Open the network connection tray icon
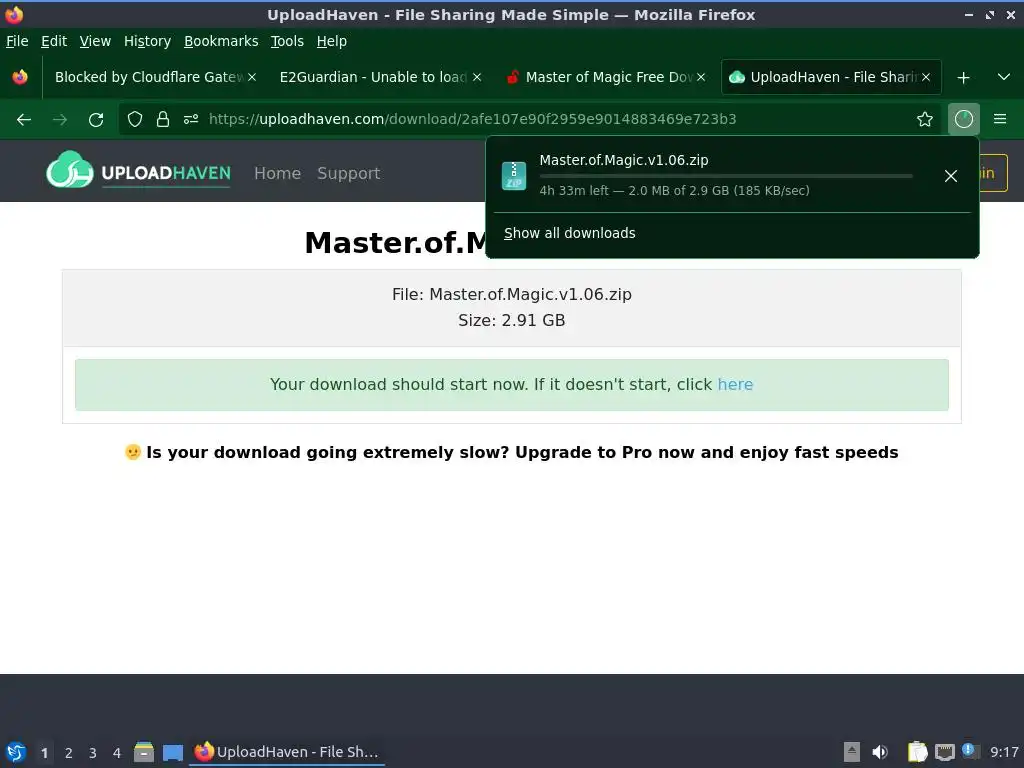The width and height of the screenshot is (1024, 768). [944, 752]
